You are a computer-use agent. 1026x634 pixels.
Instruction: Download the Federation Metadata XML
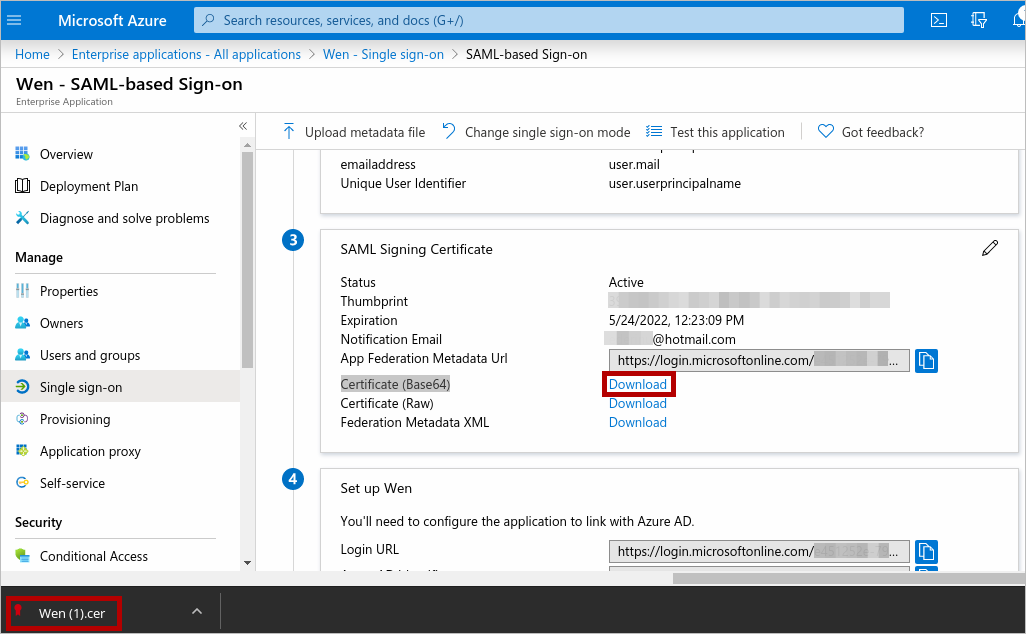(x=638, y=422)
